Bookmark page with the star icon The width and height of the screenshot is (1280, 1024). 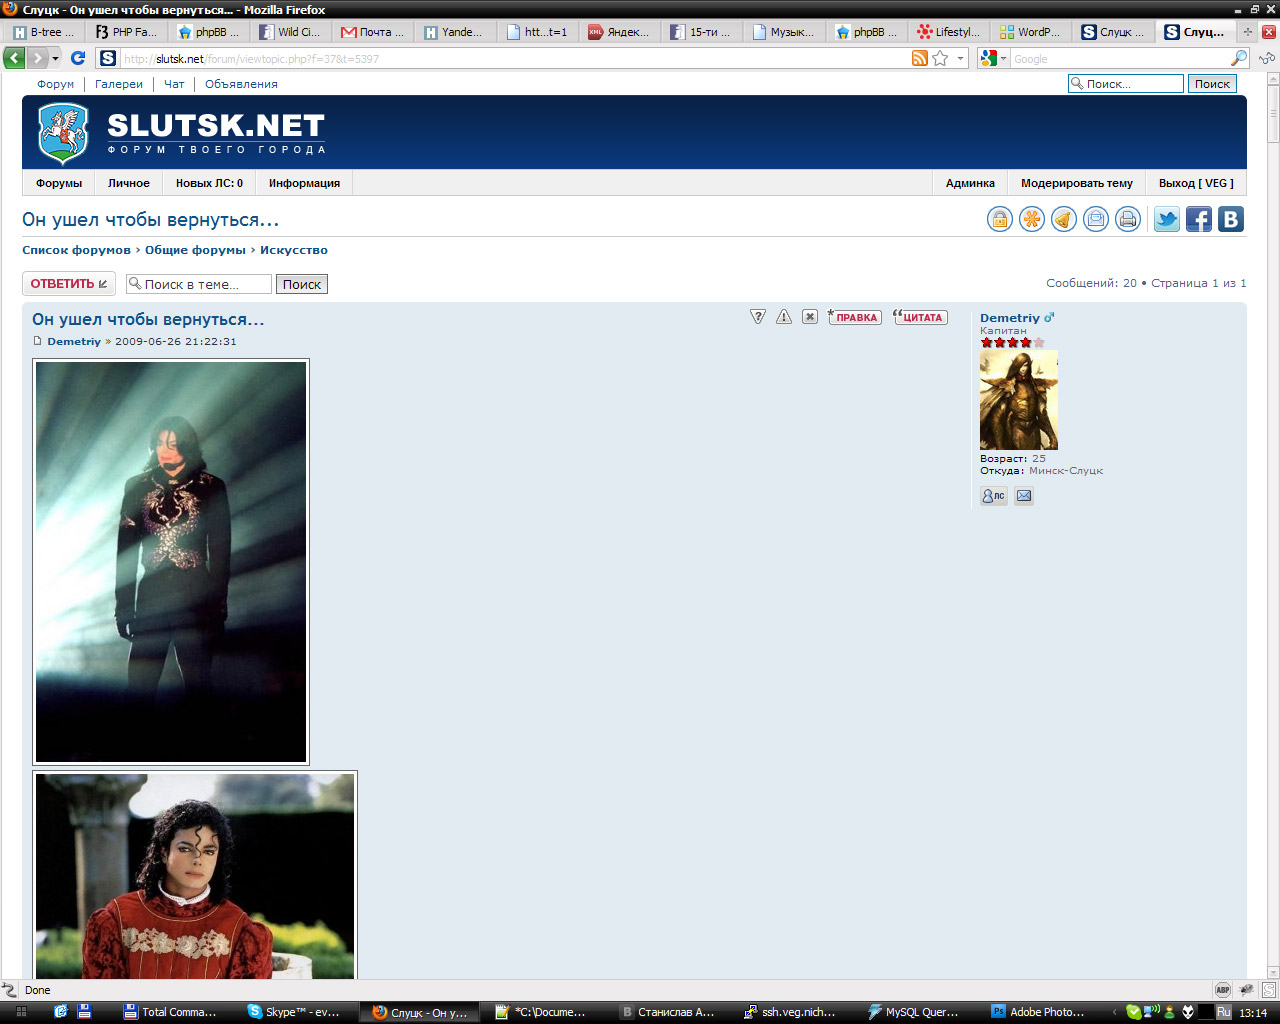click(x=940, y=59)
